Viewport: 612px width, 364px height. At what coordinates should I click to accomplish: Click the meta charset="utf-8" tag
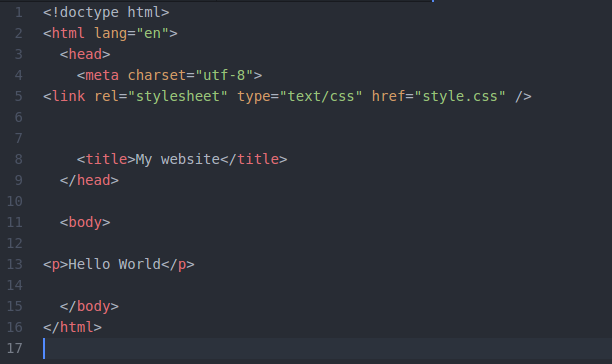coord(169,75)
